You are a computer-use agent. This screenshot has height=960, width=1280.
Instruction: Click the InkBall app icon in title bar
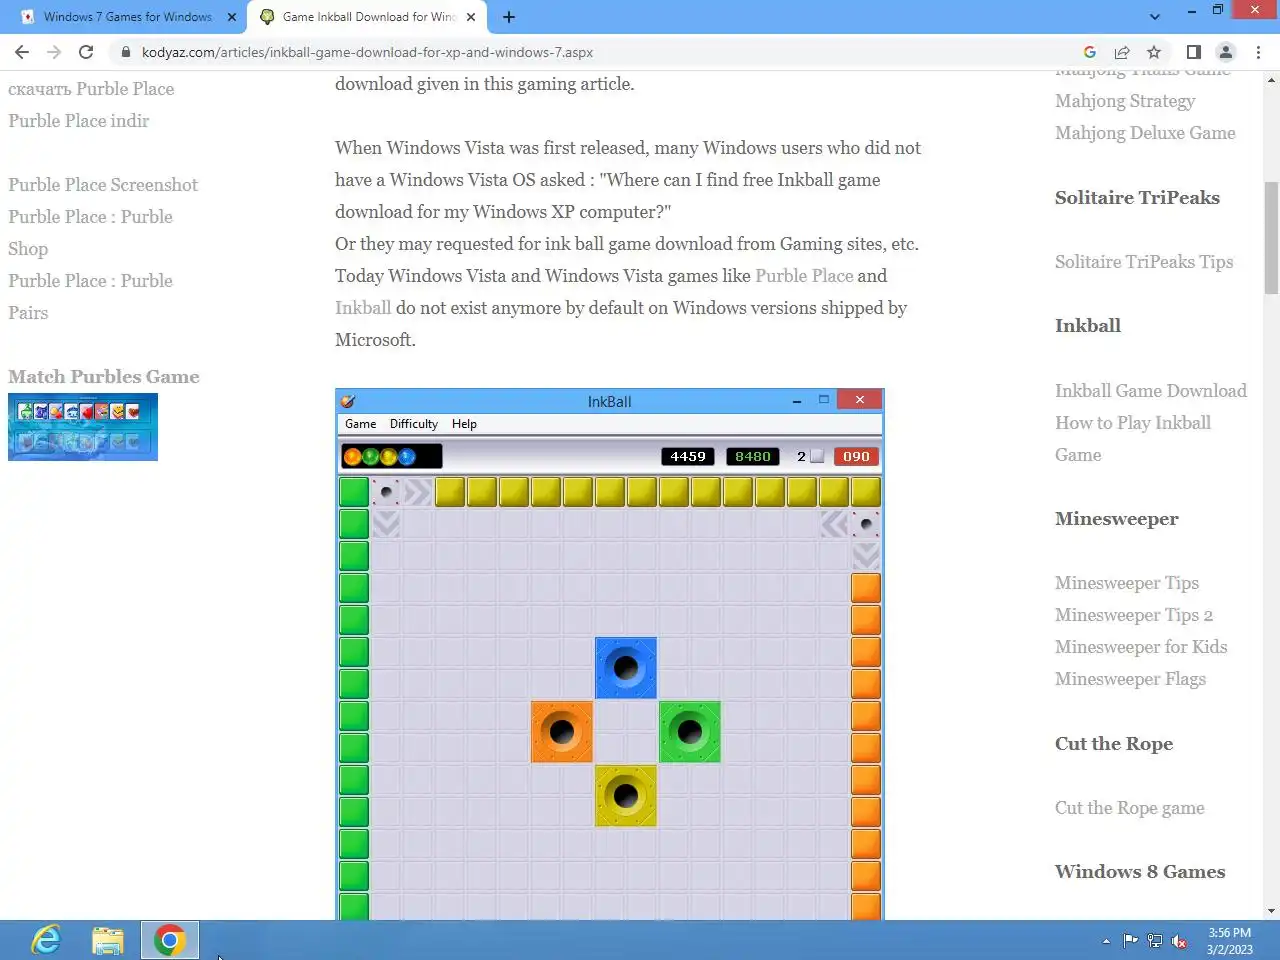pyautogui.click(x=348, y=401)
